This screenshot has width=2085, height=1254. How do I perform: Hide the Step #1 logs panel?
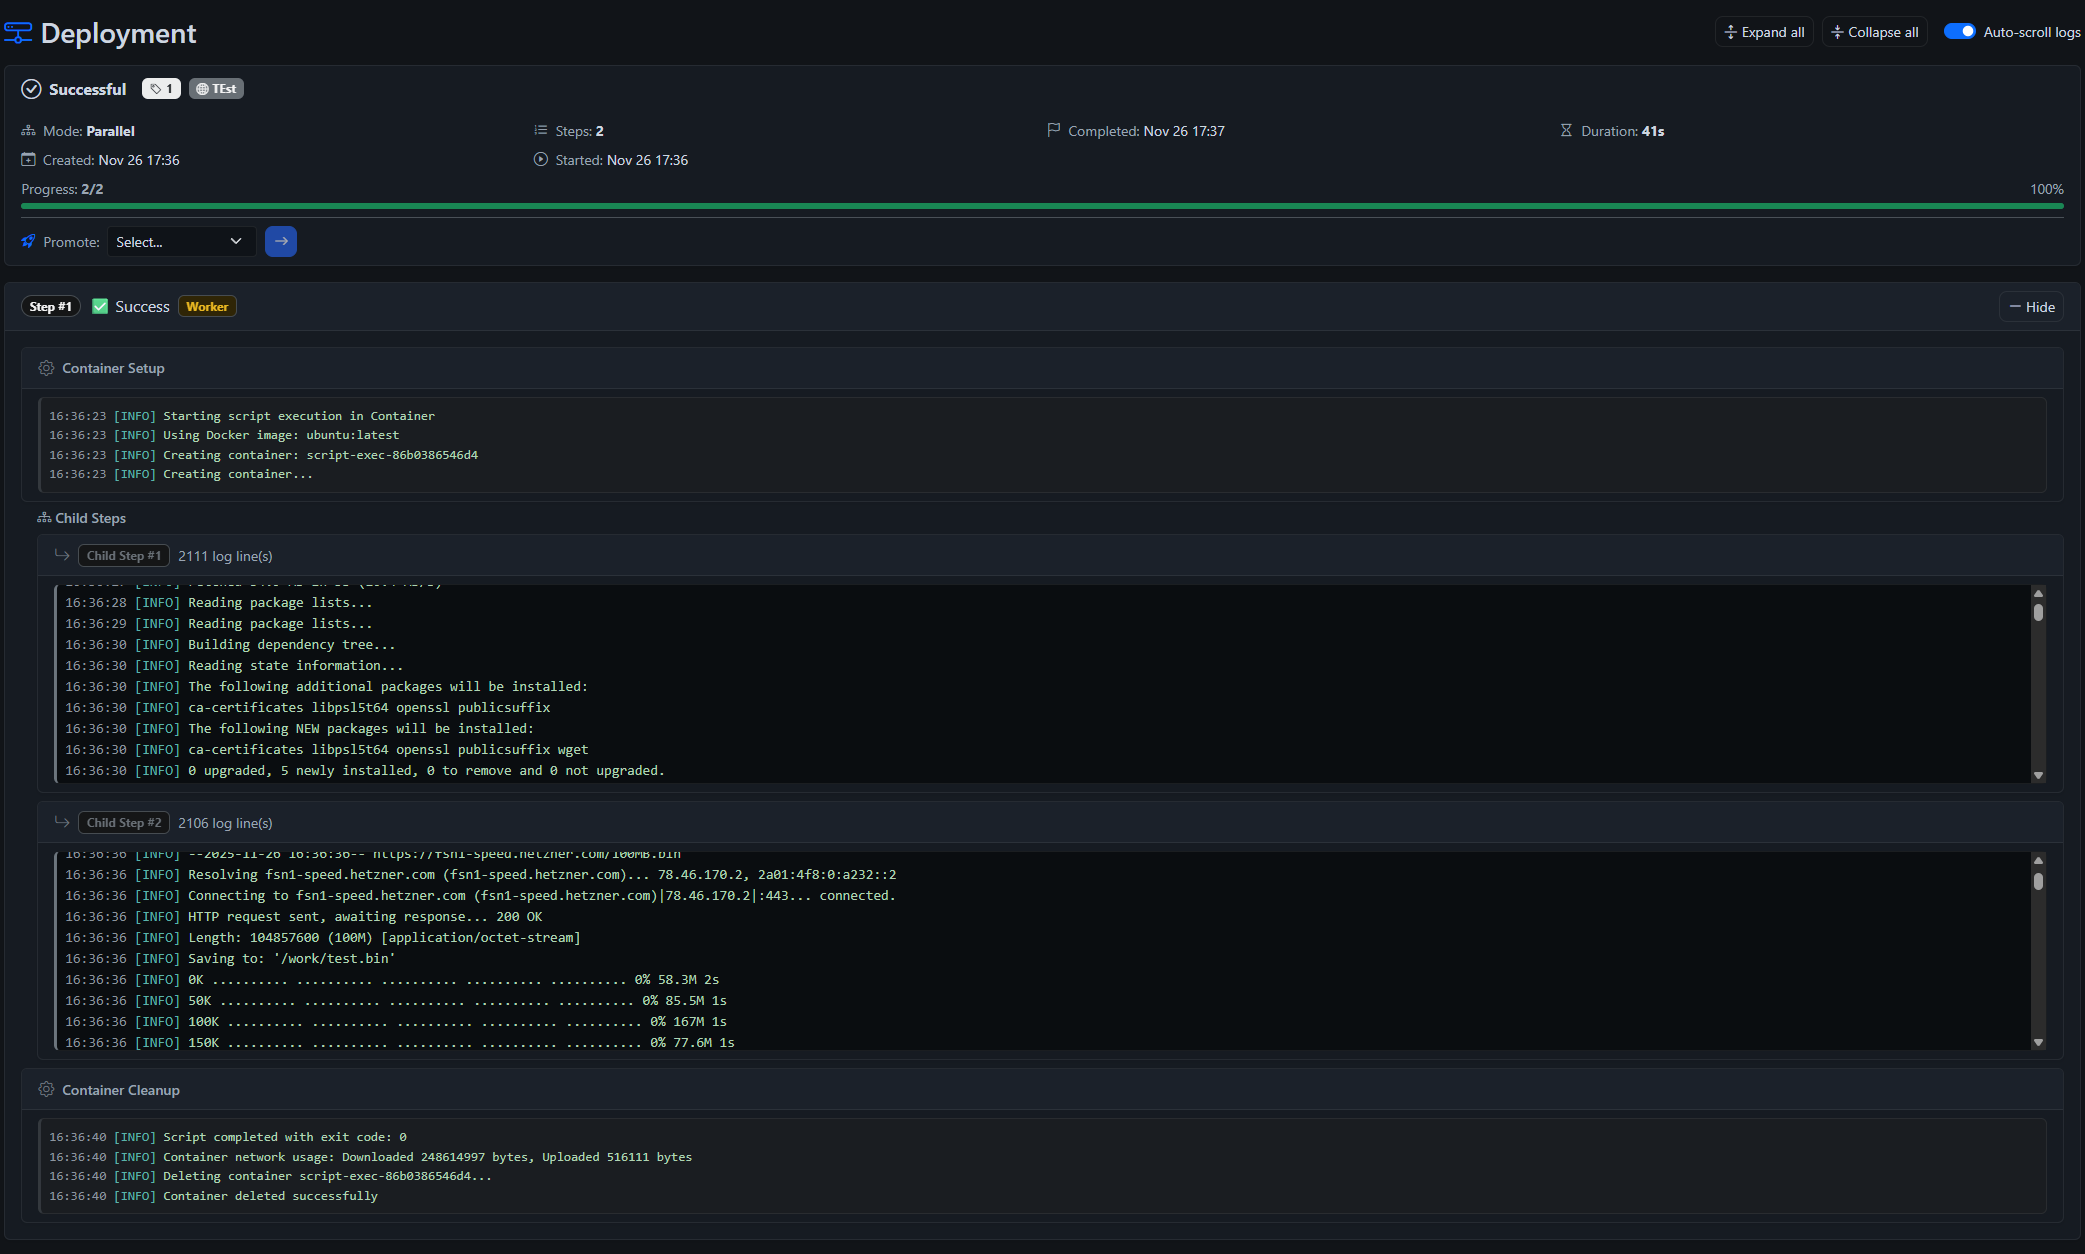point(2032,306)
